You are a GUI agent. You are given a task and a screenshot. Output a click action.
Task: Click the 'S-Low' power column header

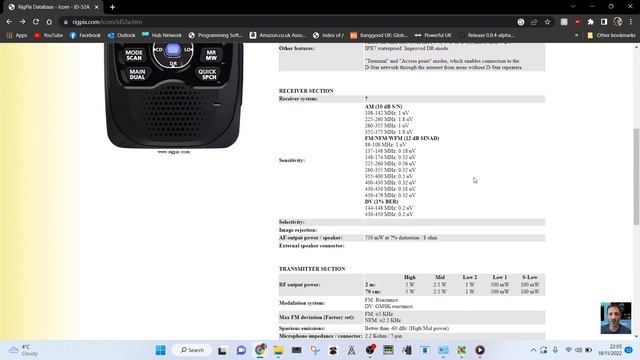coord(530,277)
